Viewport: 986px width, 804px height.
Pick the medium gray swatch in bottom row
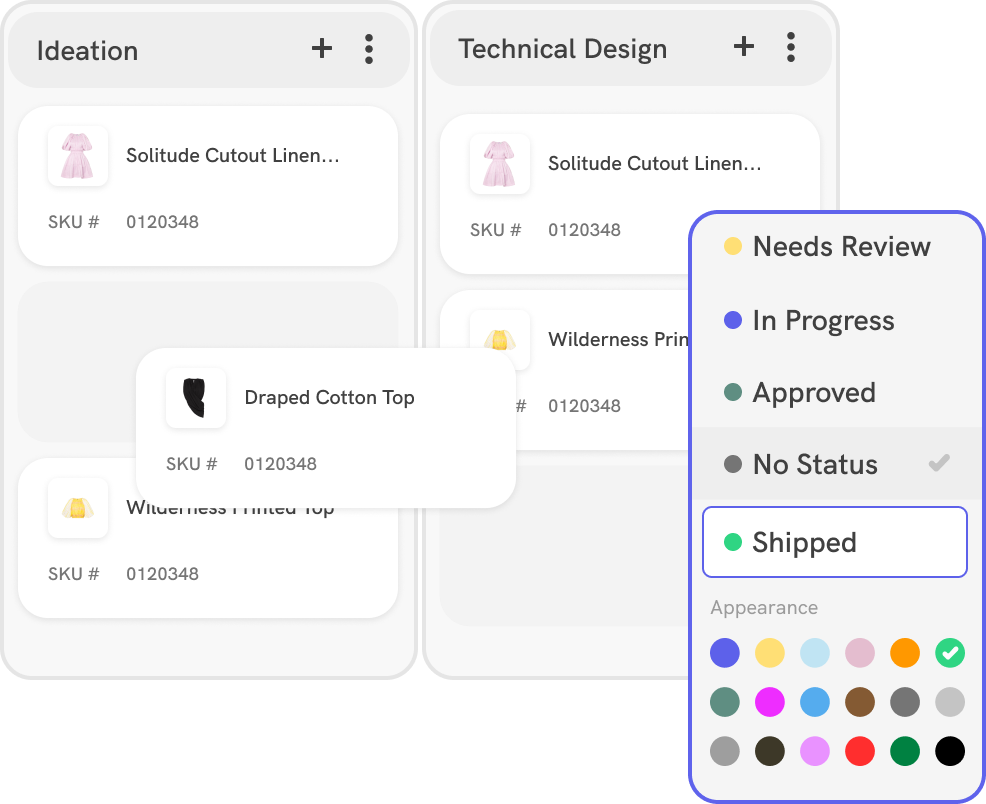tap(724, 751)
